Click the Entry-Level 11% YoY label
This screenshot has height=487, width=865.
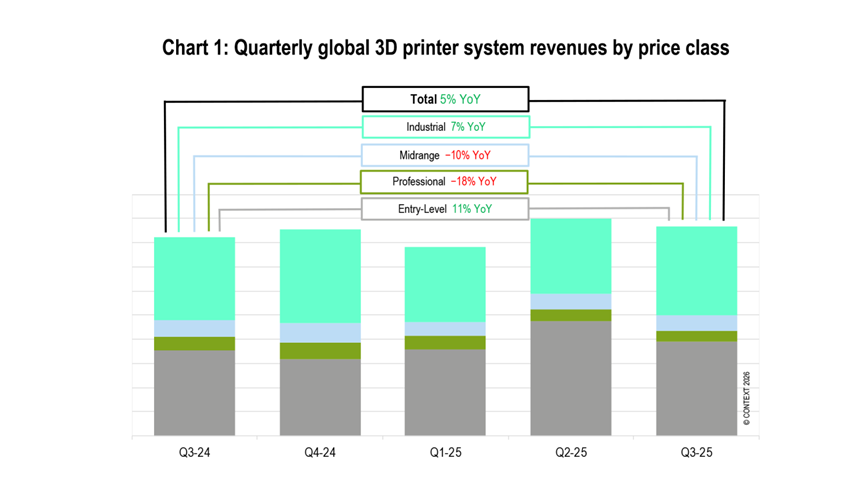[x=445, y=209]
